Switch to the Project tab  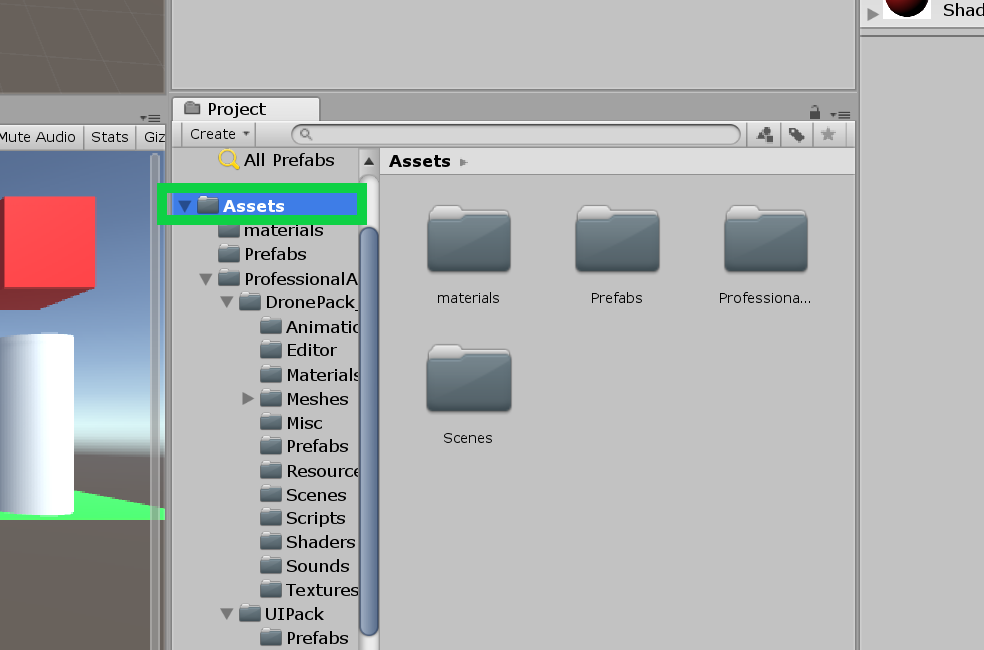coord(236,109)
